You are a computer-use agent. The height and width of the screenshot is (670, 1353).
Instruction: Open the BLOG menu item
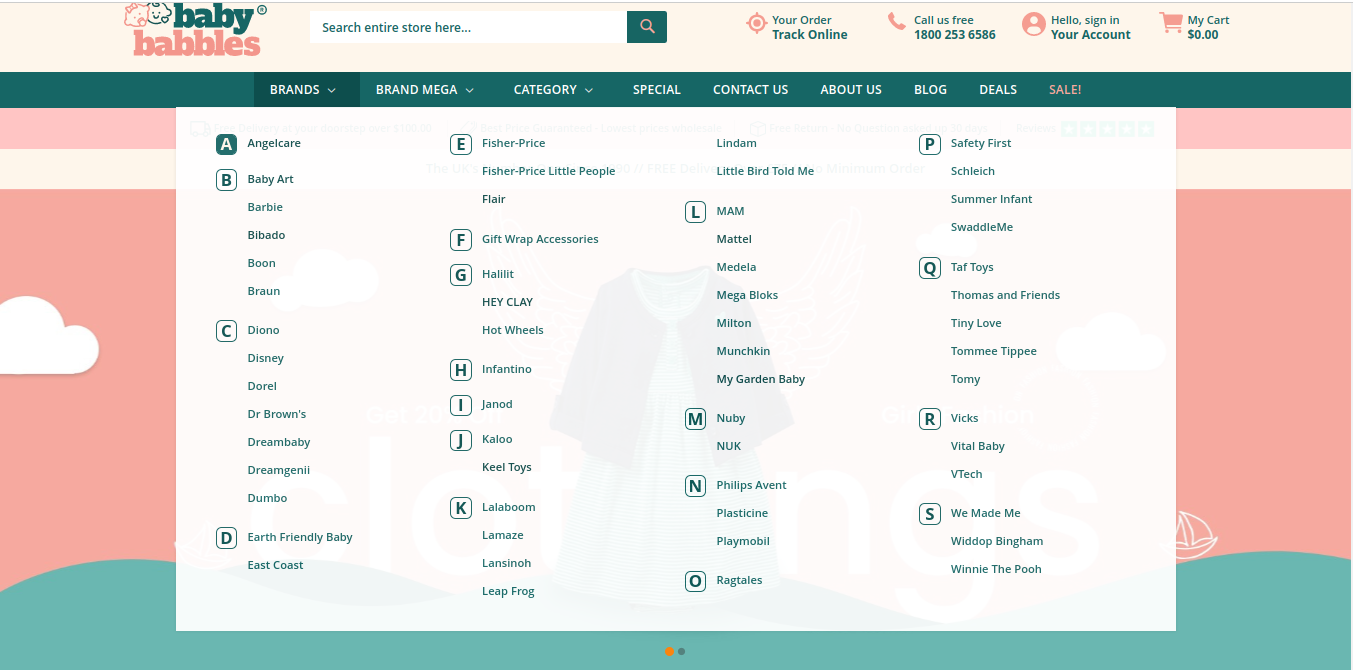[930, 90]
